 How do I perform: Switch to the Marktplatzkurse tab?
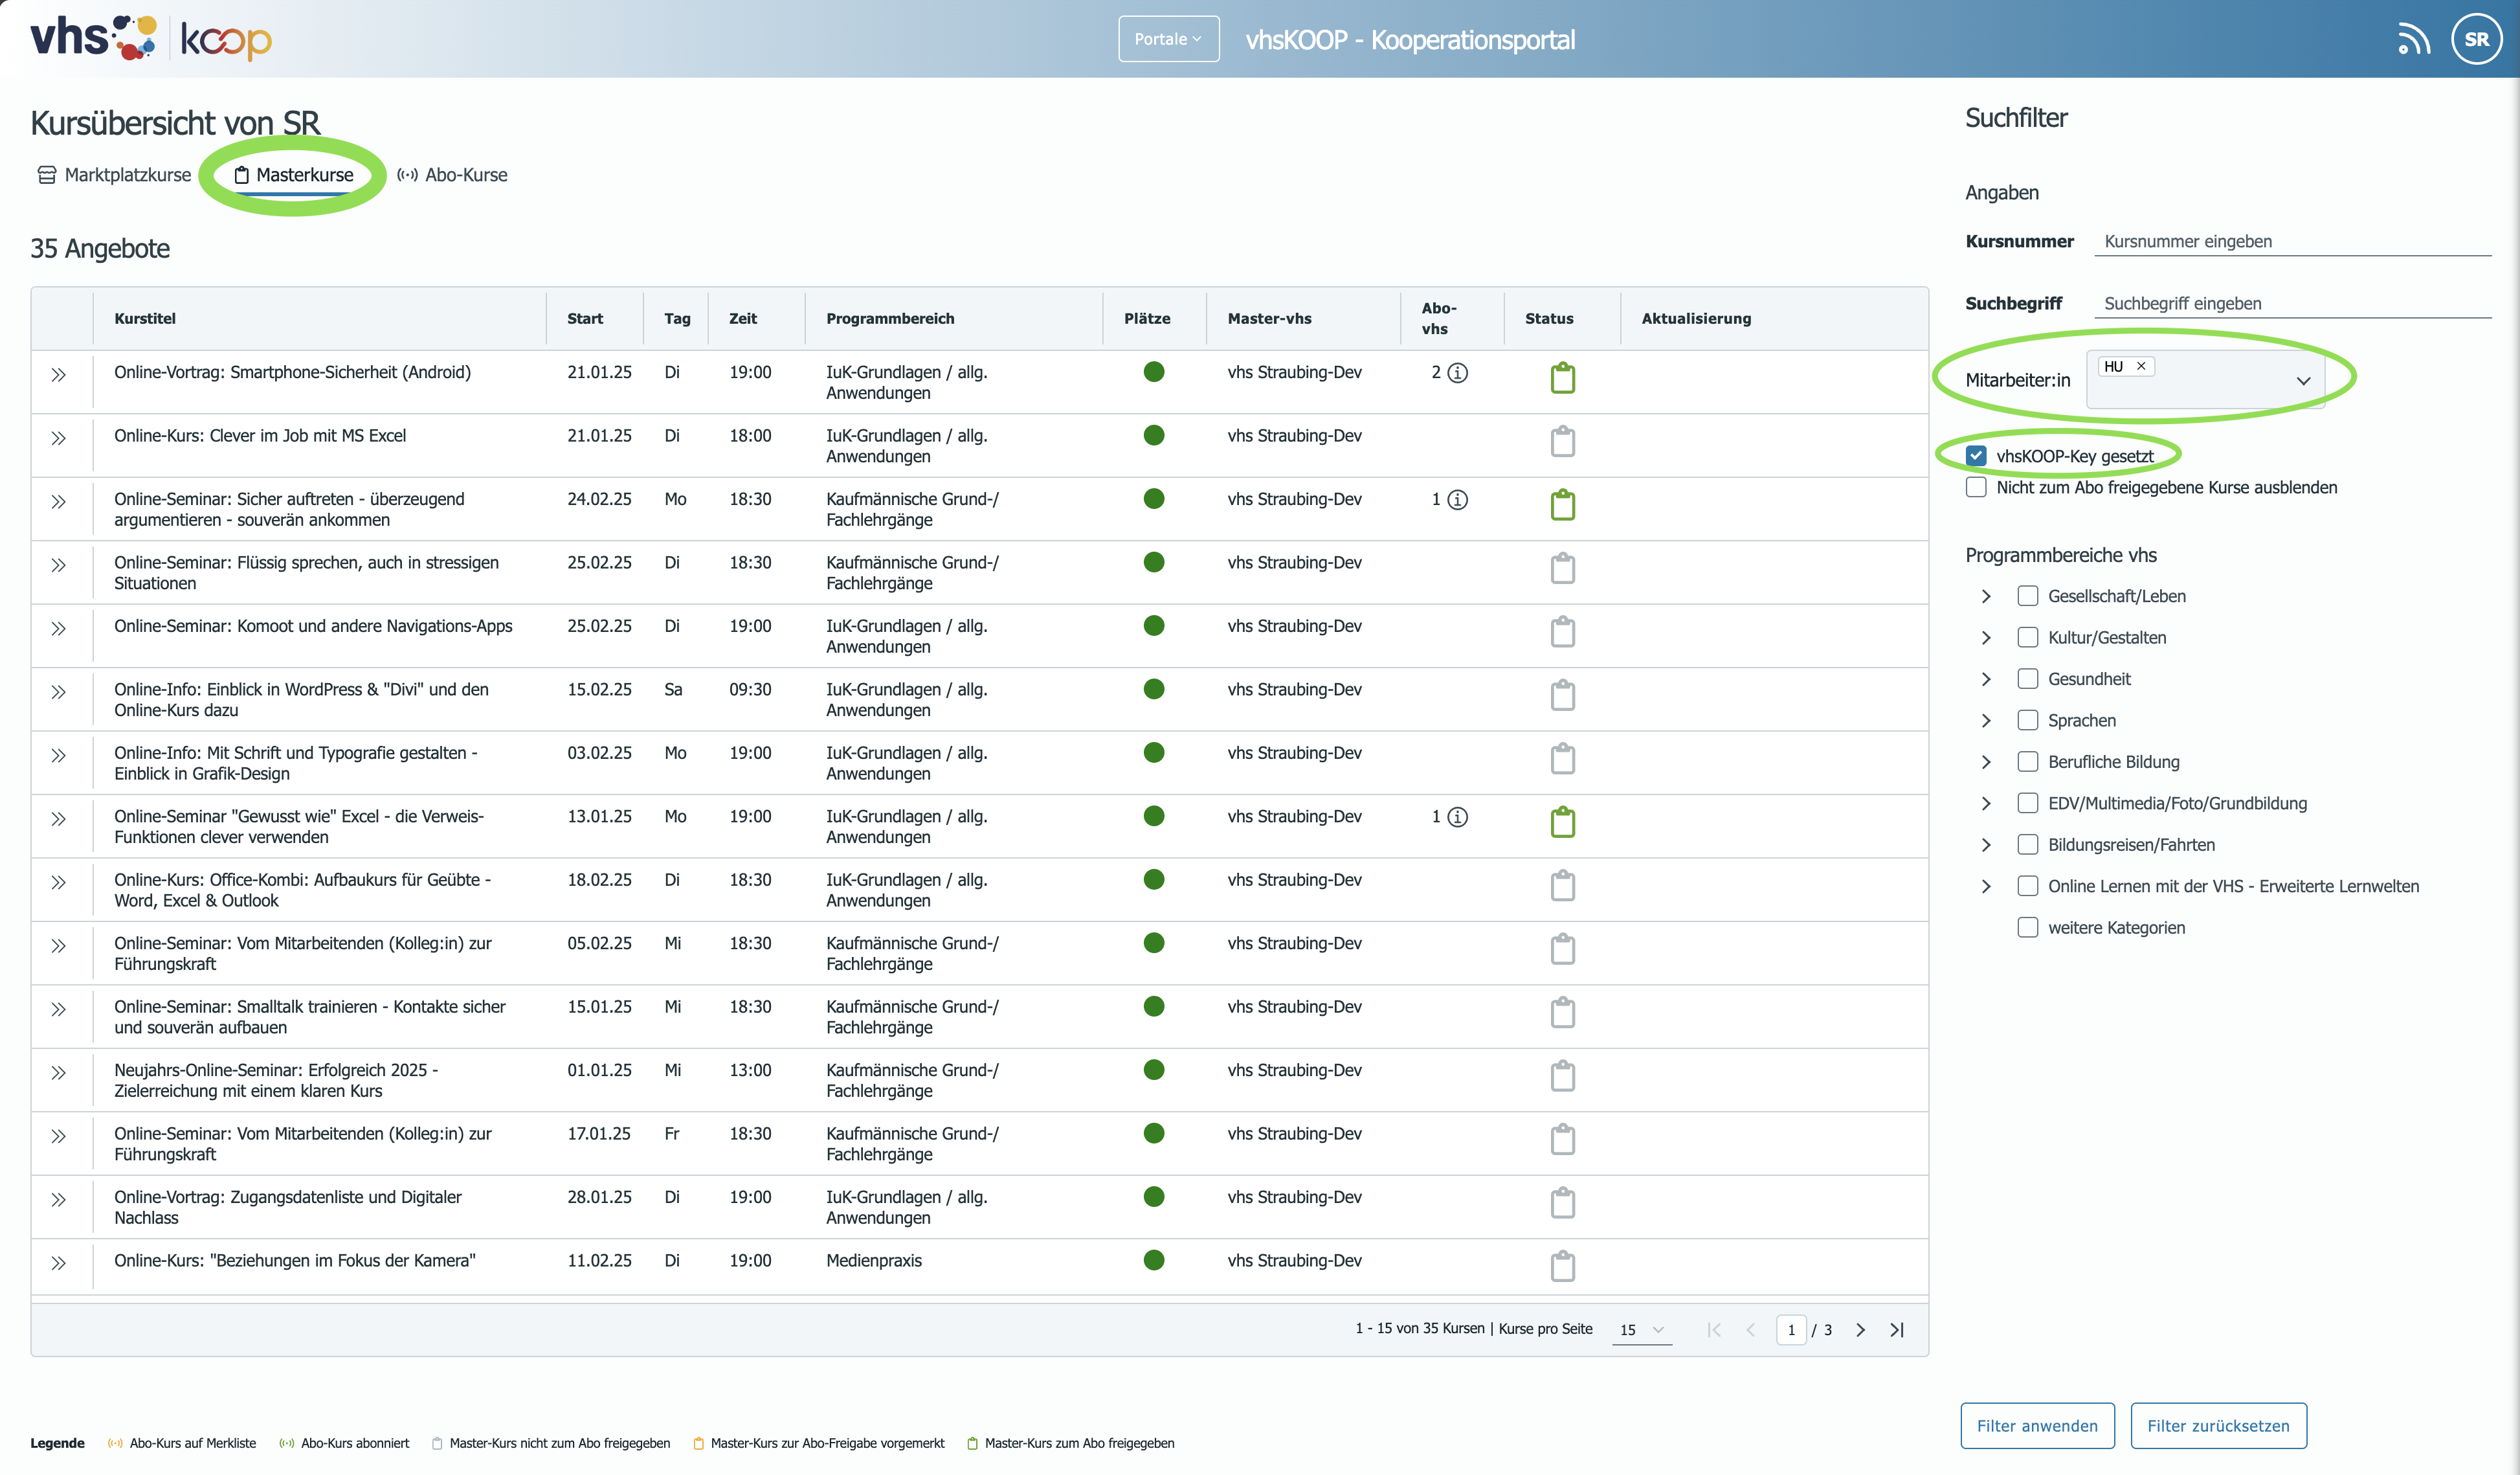coord(114,175)
